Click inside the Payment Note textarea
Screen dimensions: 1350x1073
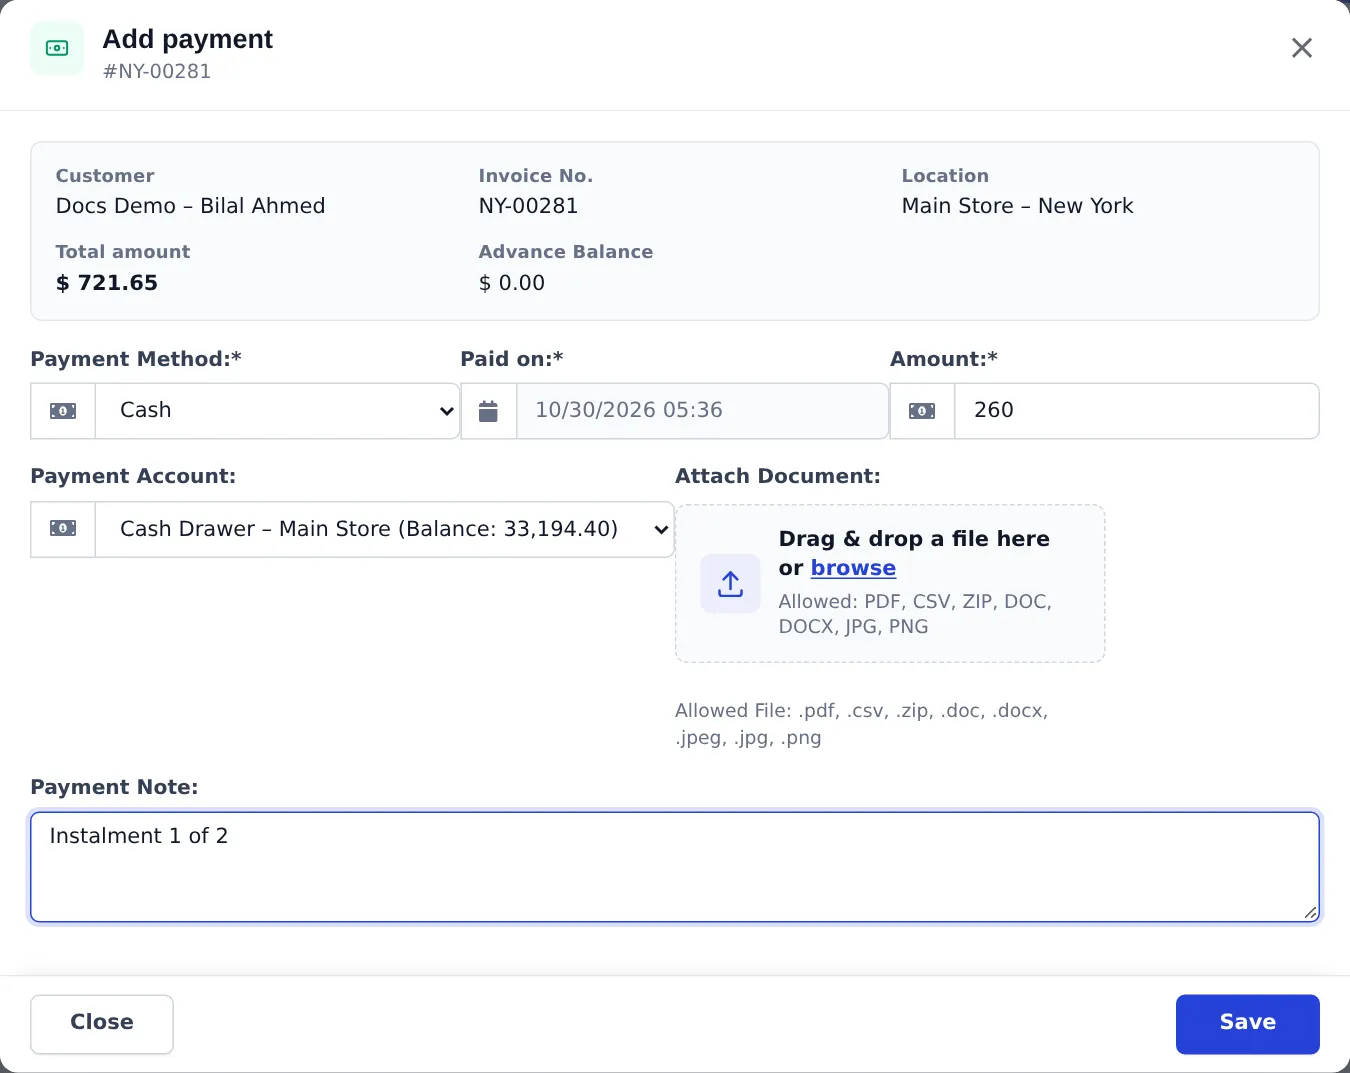pos(675,867)
